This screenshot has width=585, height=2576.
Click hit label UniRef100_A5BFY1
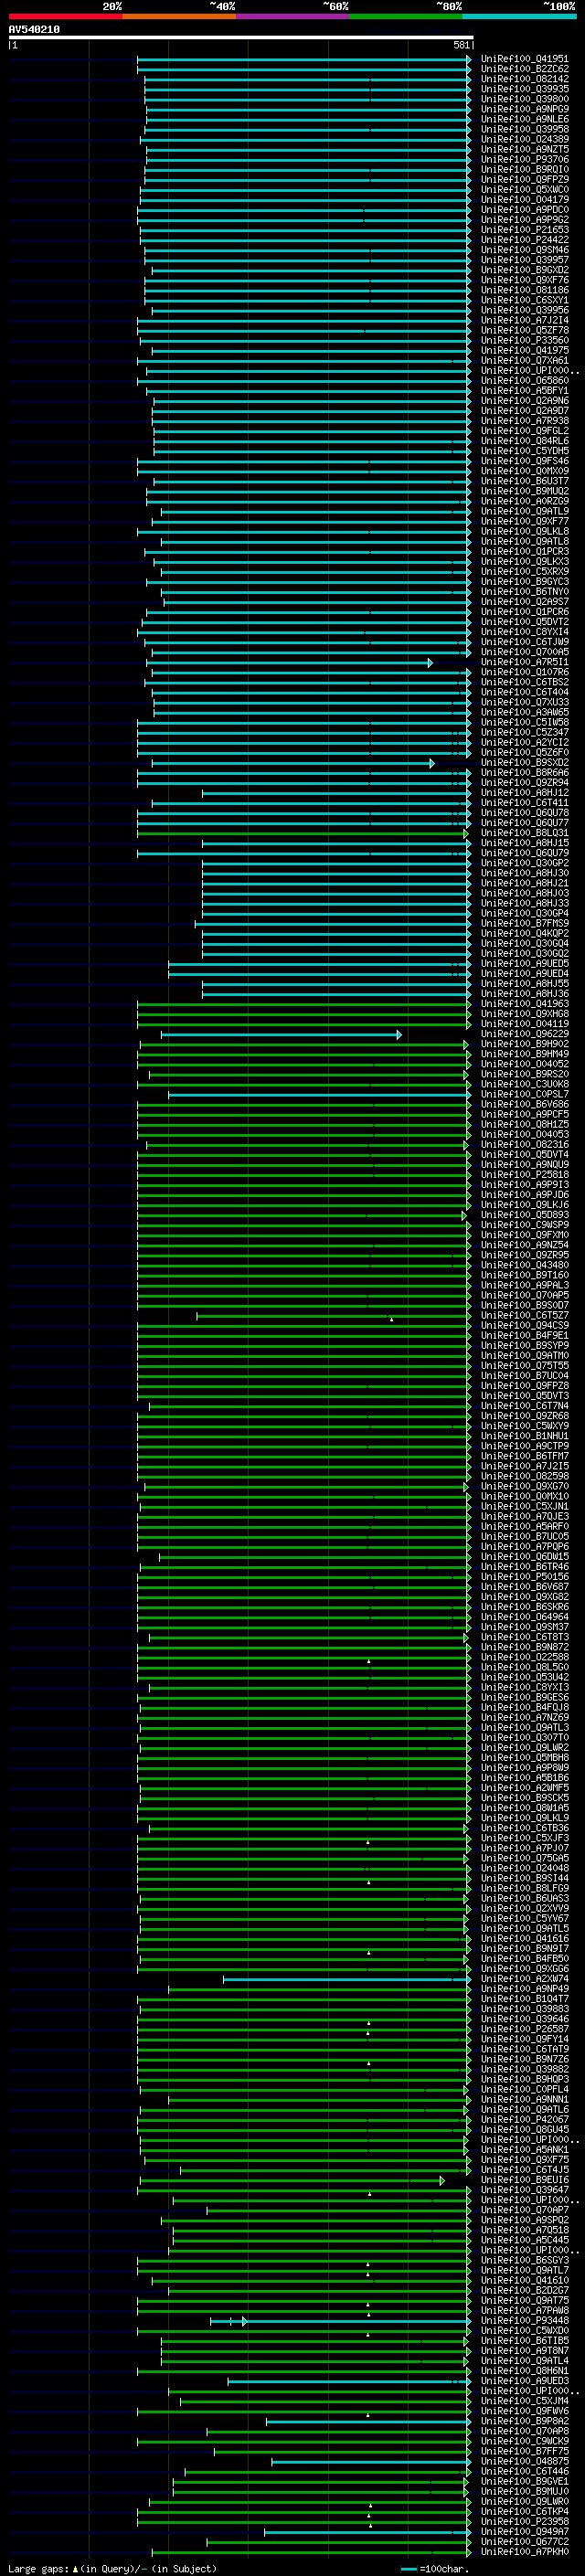pyautogui.click(x=524, y=391)
